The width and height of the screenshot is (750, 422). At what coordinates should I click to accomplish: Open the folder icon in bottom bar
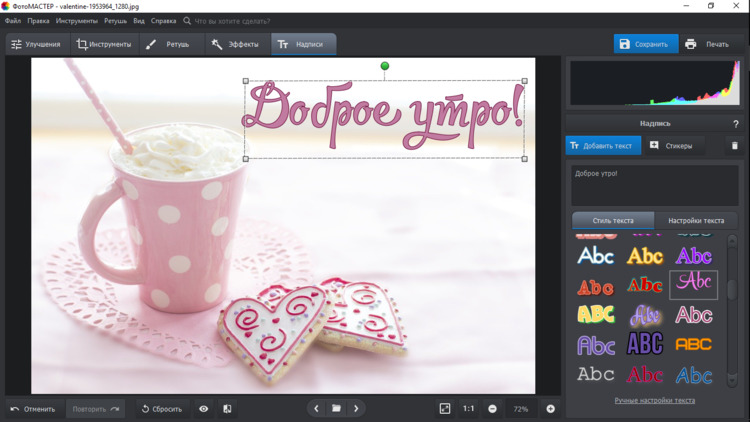[336, 409]
